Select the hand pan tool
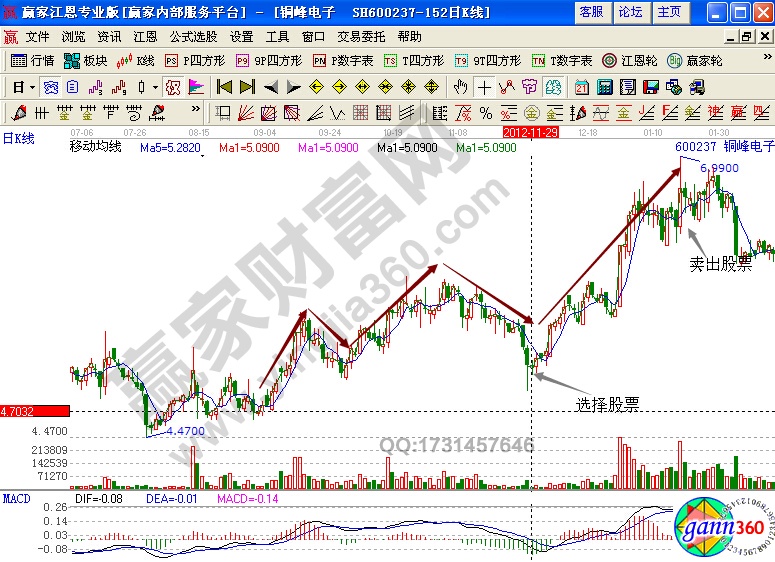 pos(461,86)
